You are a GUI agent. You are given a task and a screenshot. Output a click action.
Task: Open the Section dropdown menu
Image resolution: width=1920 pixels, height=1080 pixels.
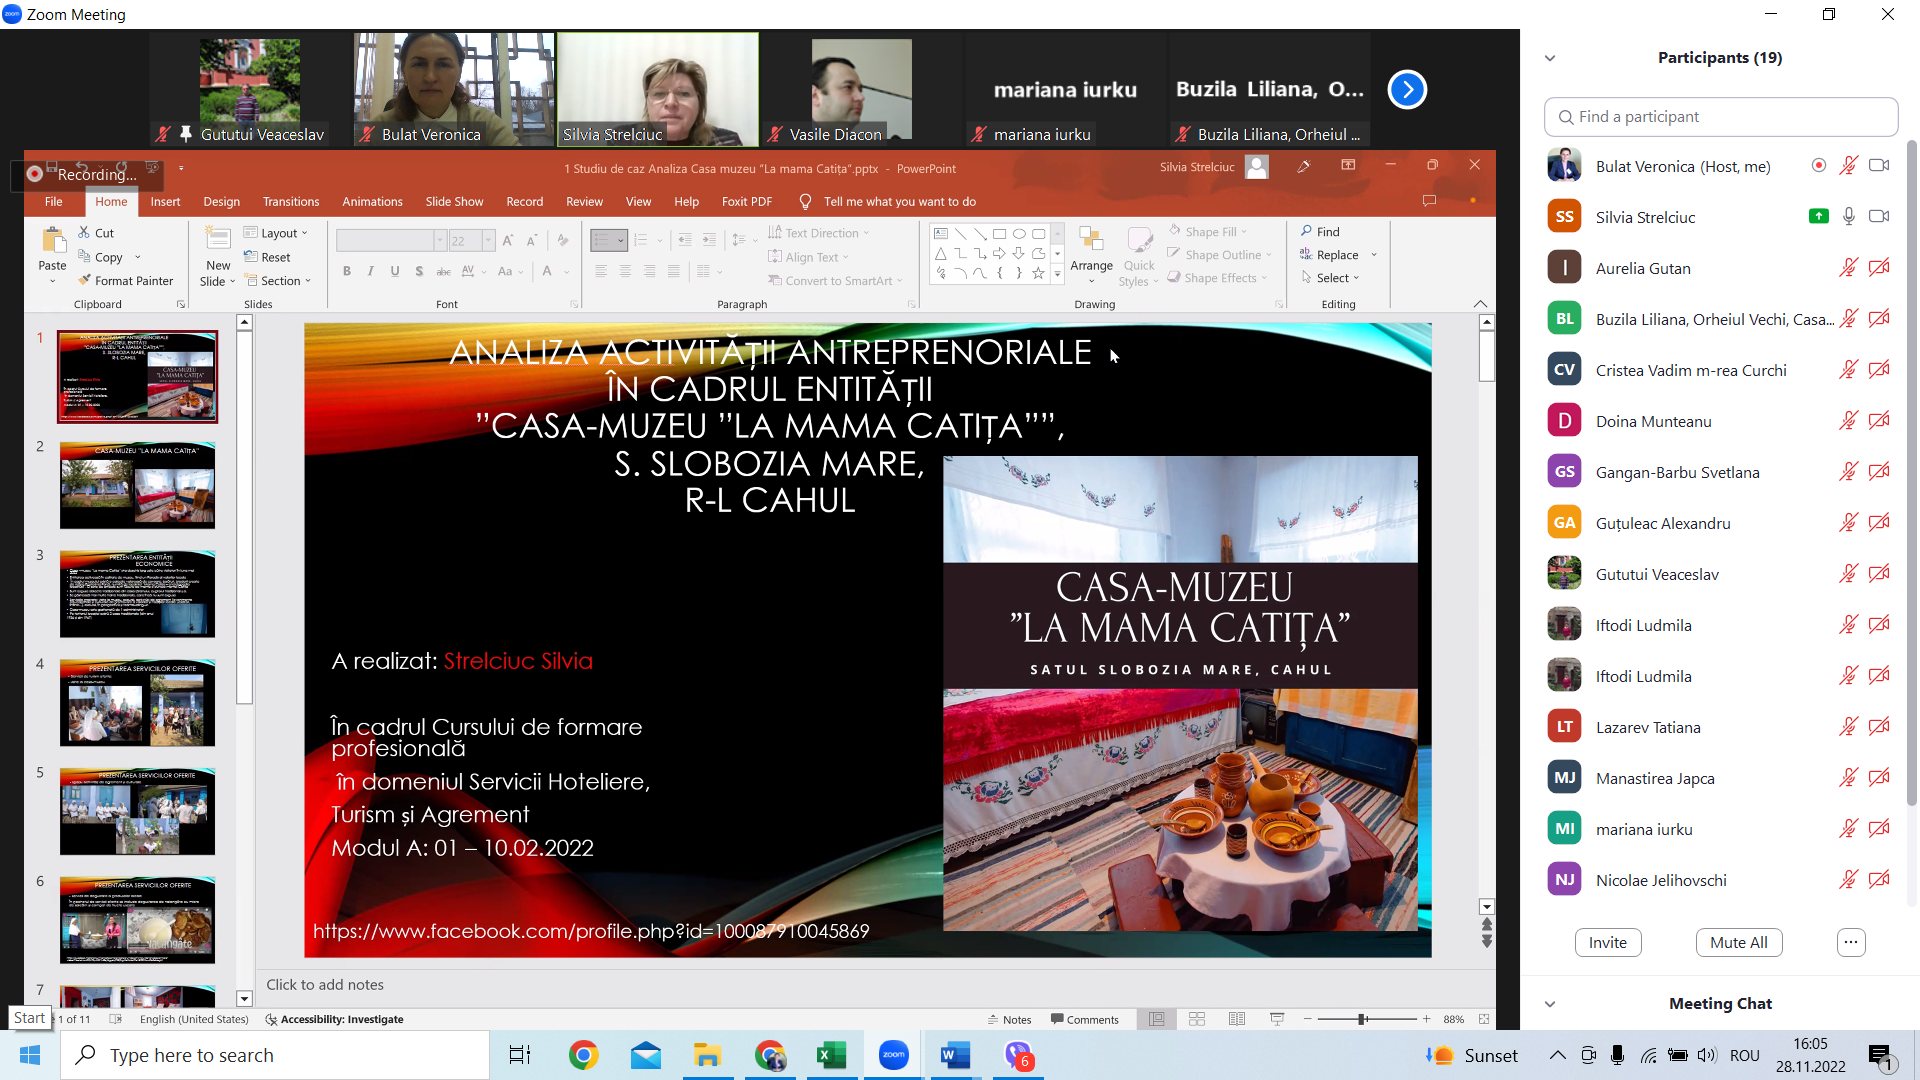point(279,281)
